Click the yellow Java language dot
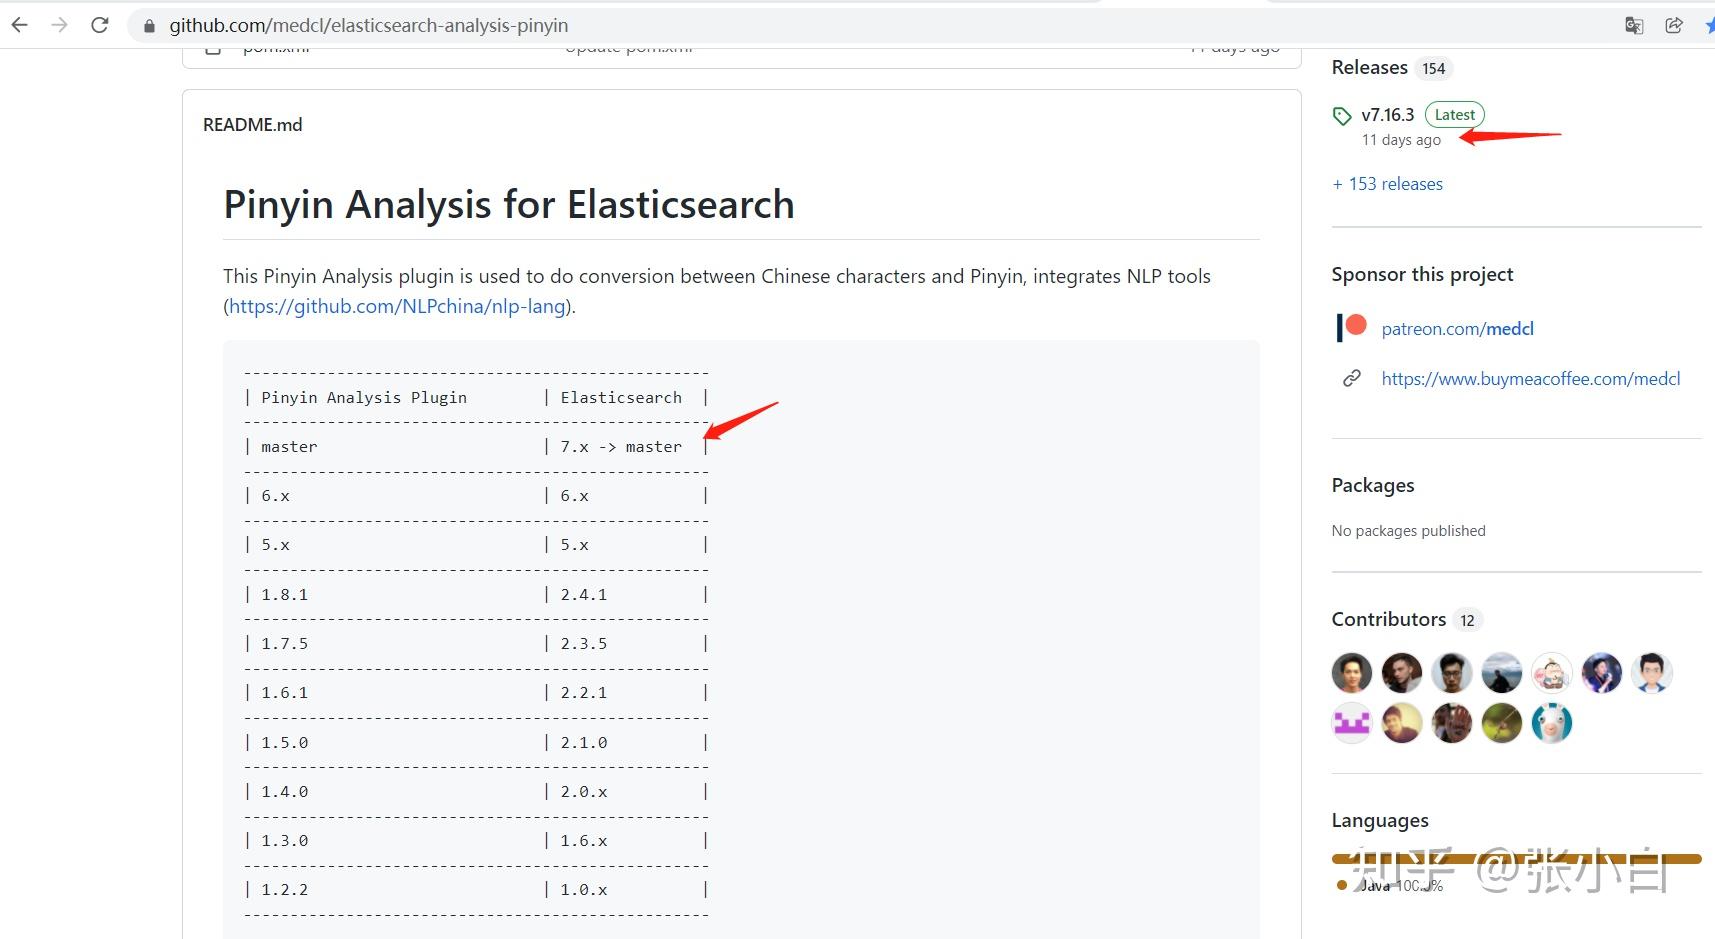The height and width of the screenshot is (939, 1715). pos(1341,885)
